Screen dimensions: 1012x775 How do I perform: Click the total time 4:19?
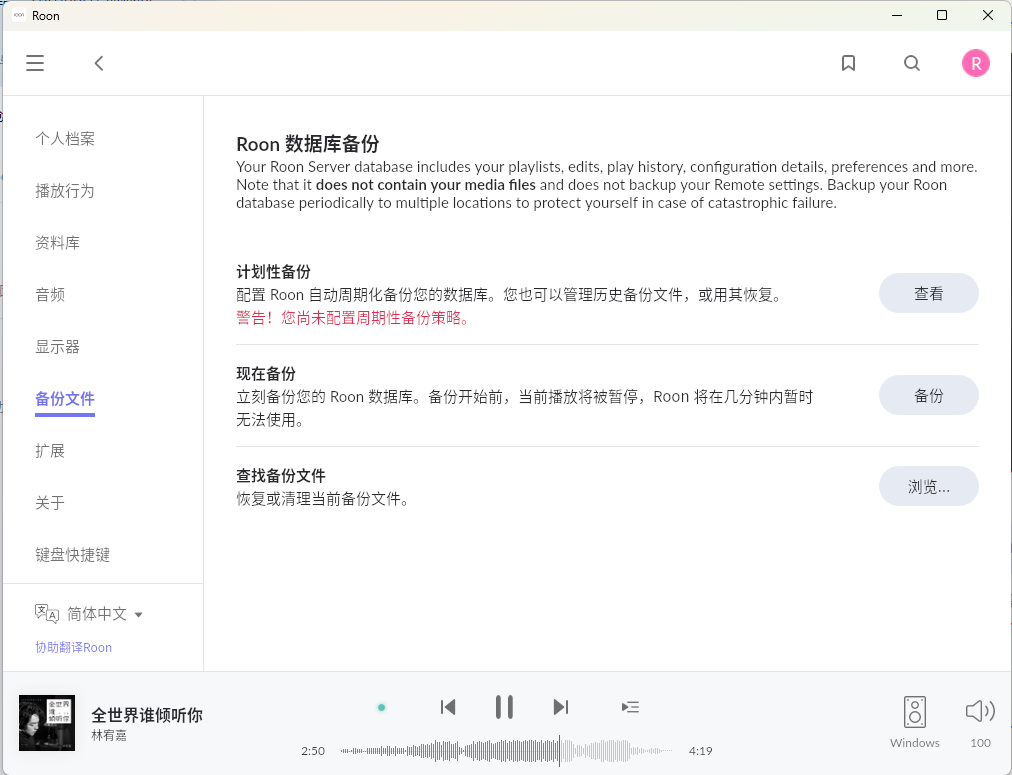tap(700, 751)
